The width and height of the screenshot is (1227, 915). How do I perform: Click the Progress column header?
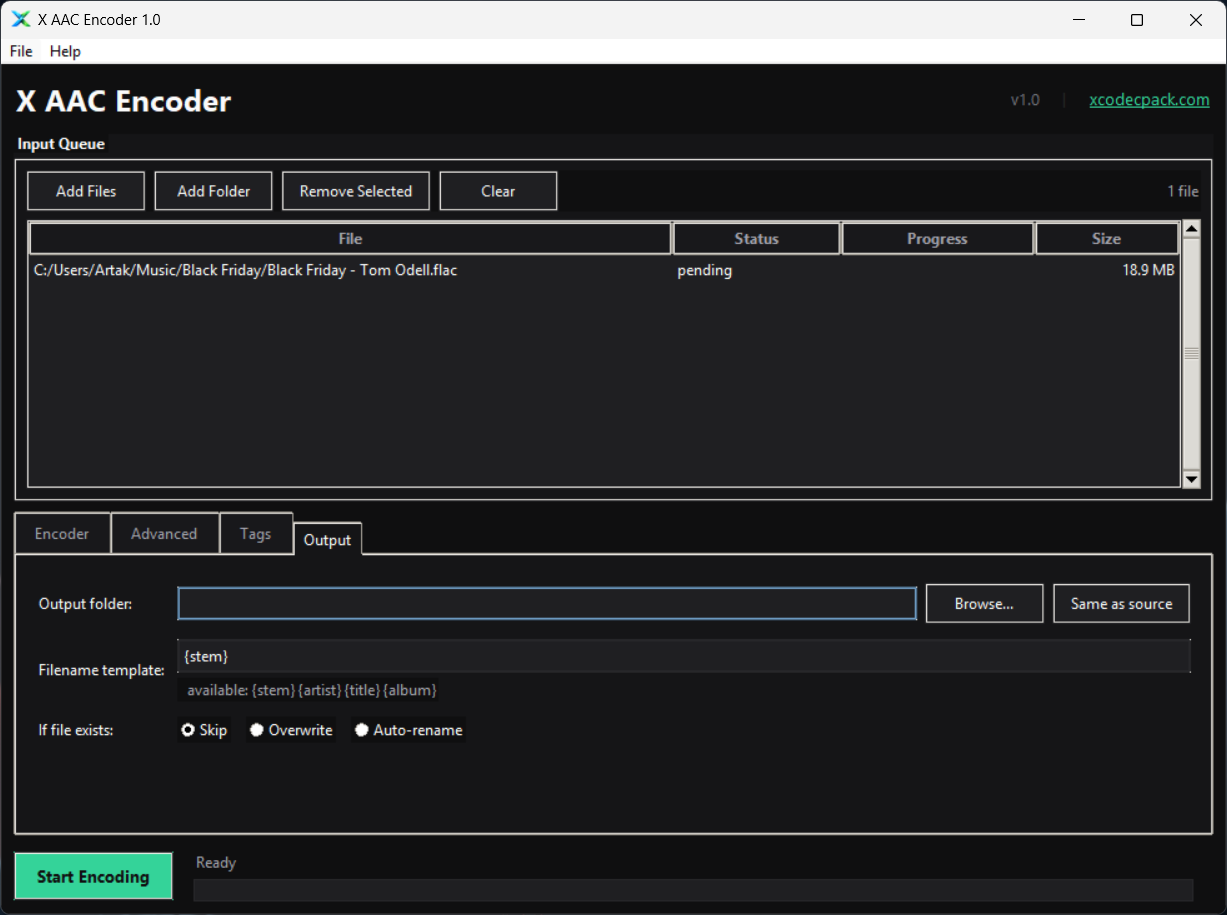(937, 239)
